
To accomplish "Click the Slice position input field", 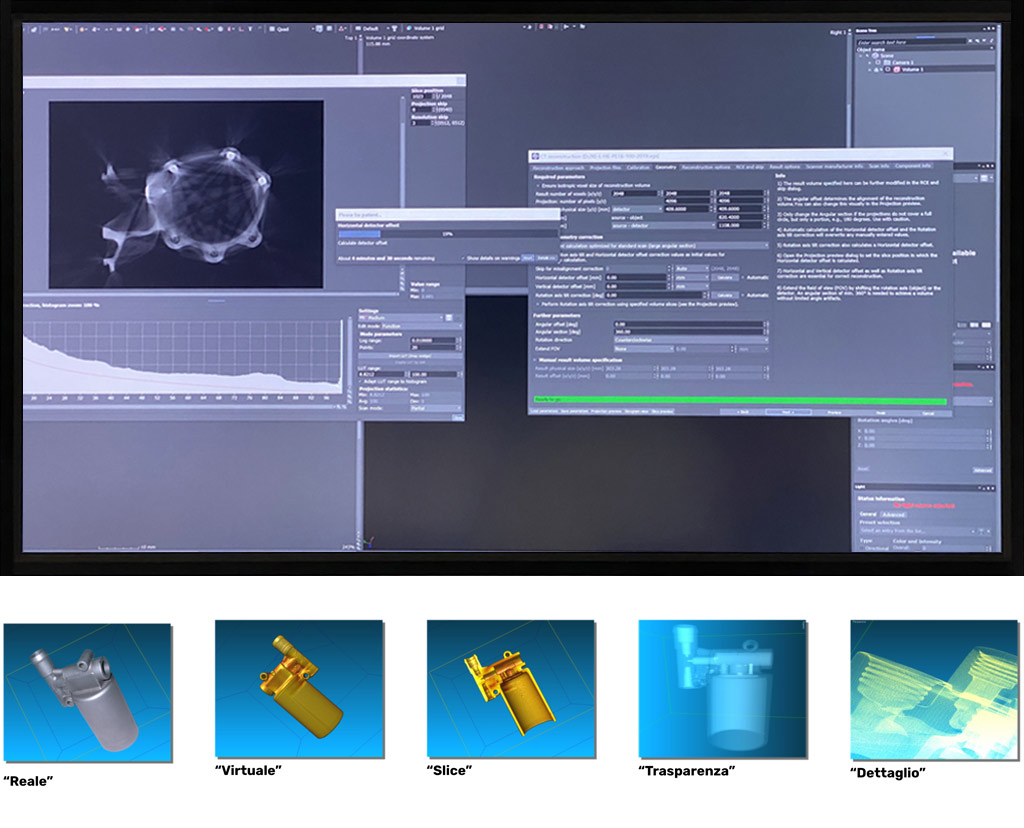I will (x=421, y=96).
